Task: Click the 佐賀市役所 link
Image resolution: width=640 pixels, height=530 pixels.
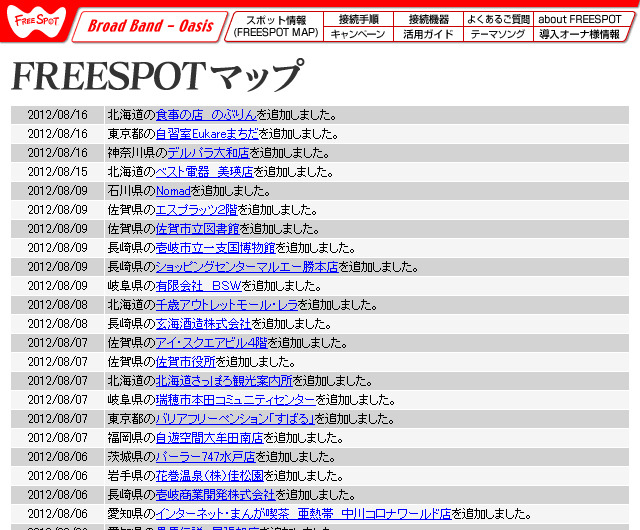Action: 185,362
